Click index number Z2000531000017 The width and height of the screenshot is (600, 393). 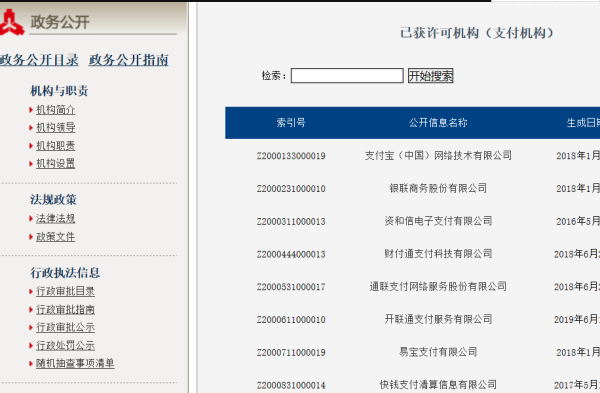click(x=291, y=287)
